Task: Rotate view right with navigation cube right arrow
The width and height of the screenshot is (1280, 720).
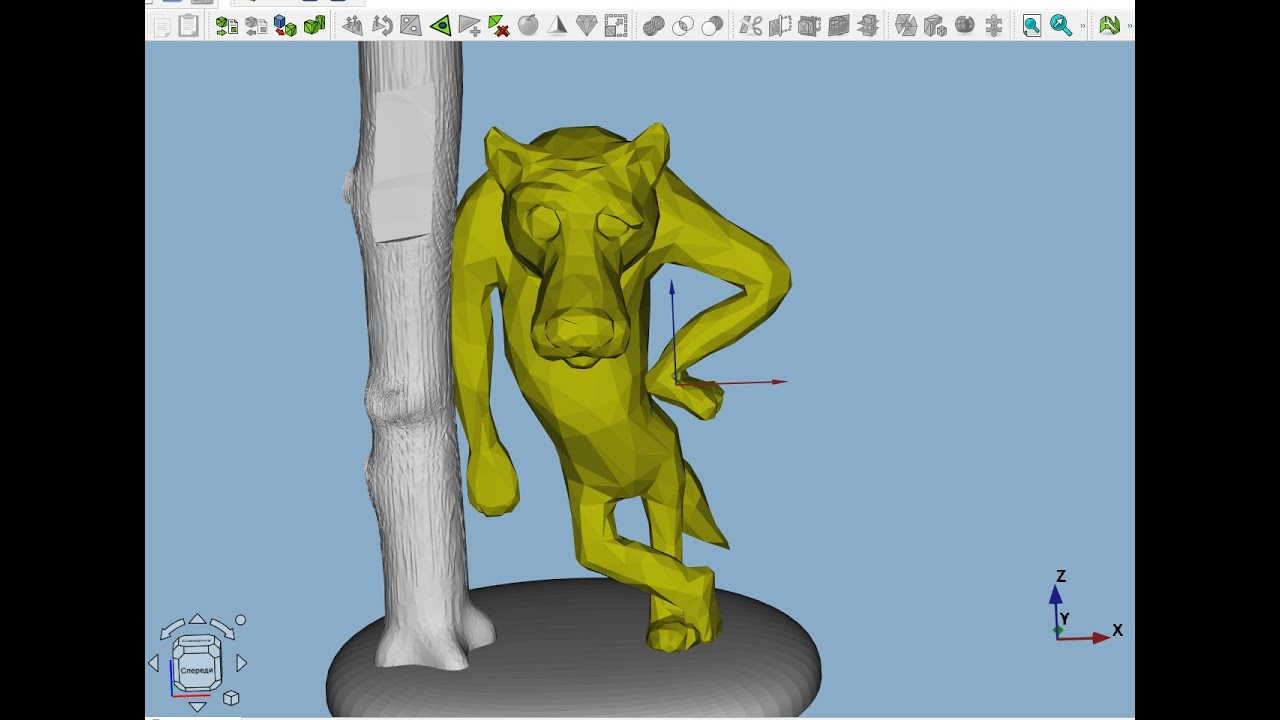Action: pos(241,663)
